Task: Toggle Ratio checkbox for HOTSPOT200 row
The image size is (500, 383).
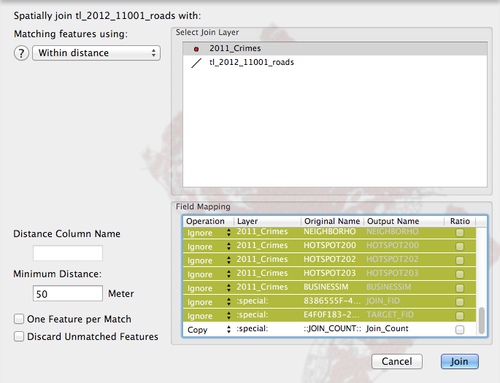Action: pos(460,246)
